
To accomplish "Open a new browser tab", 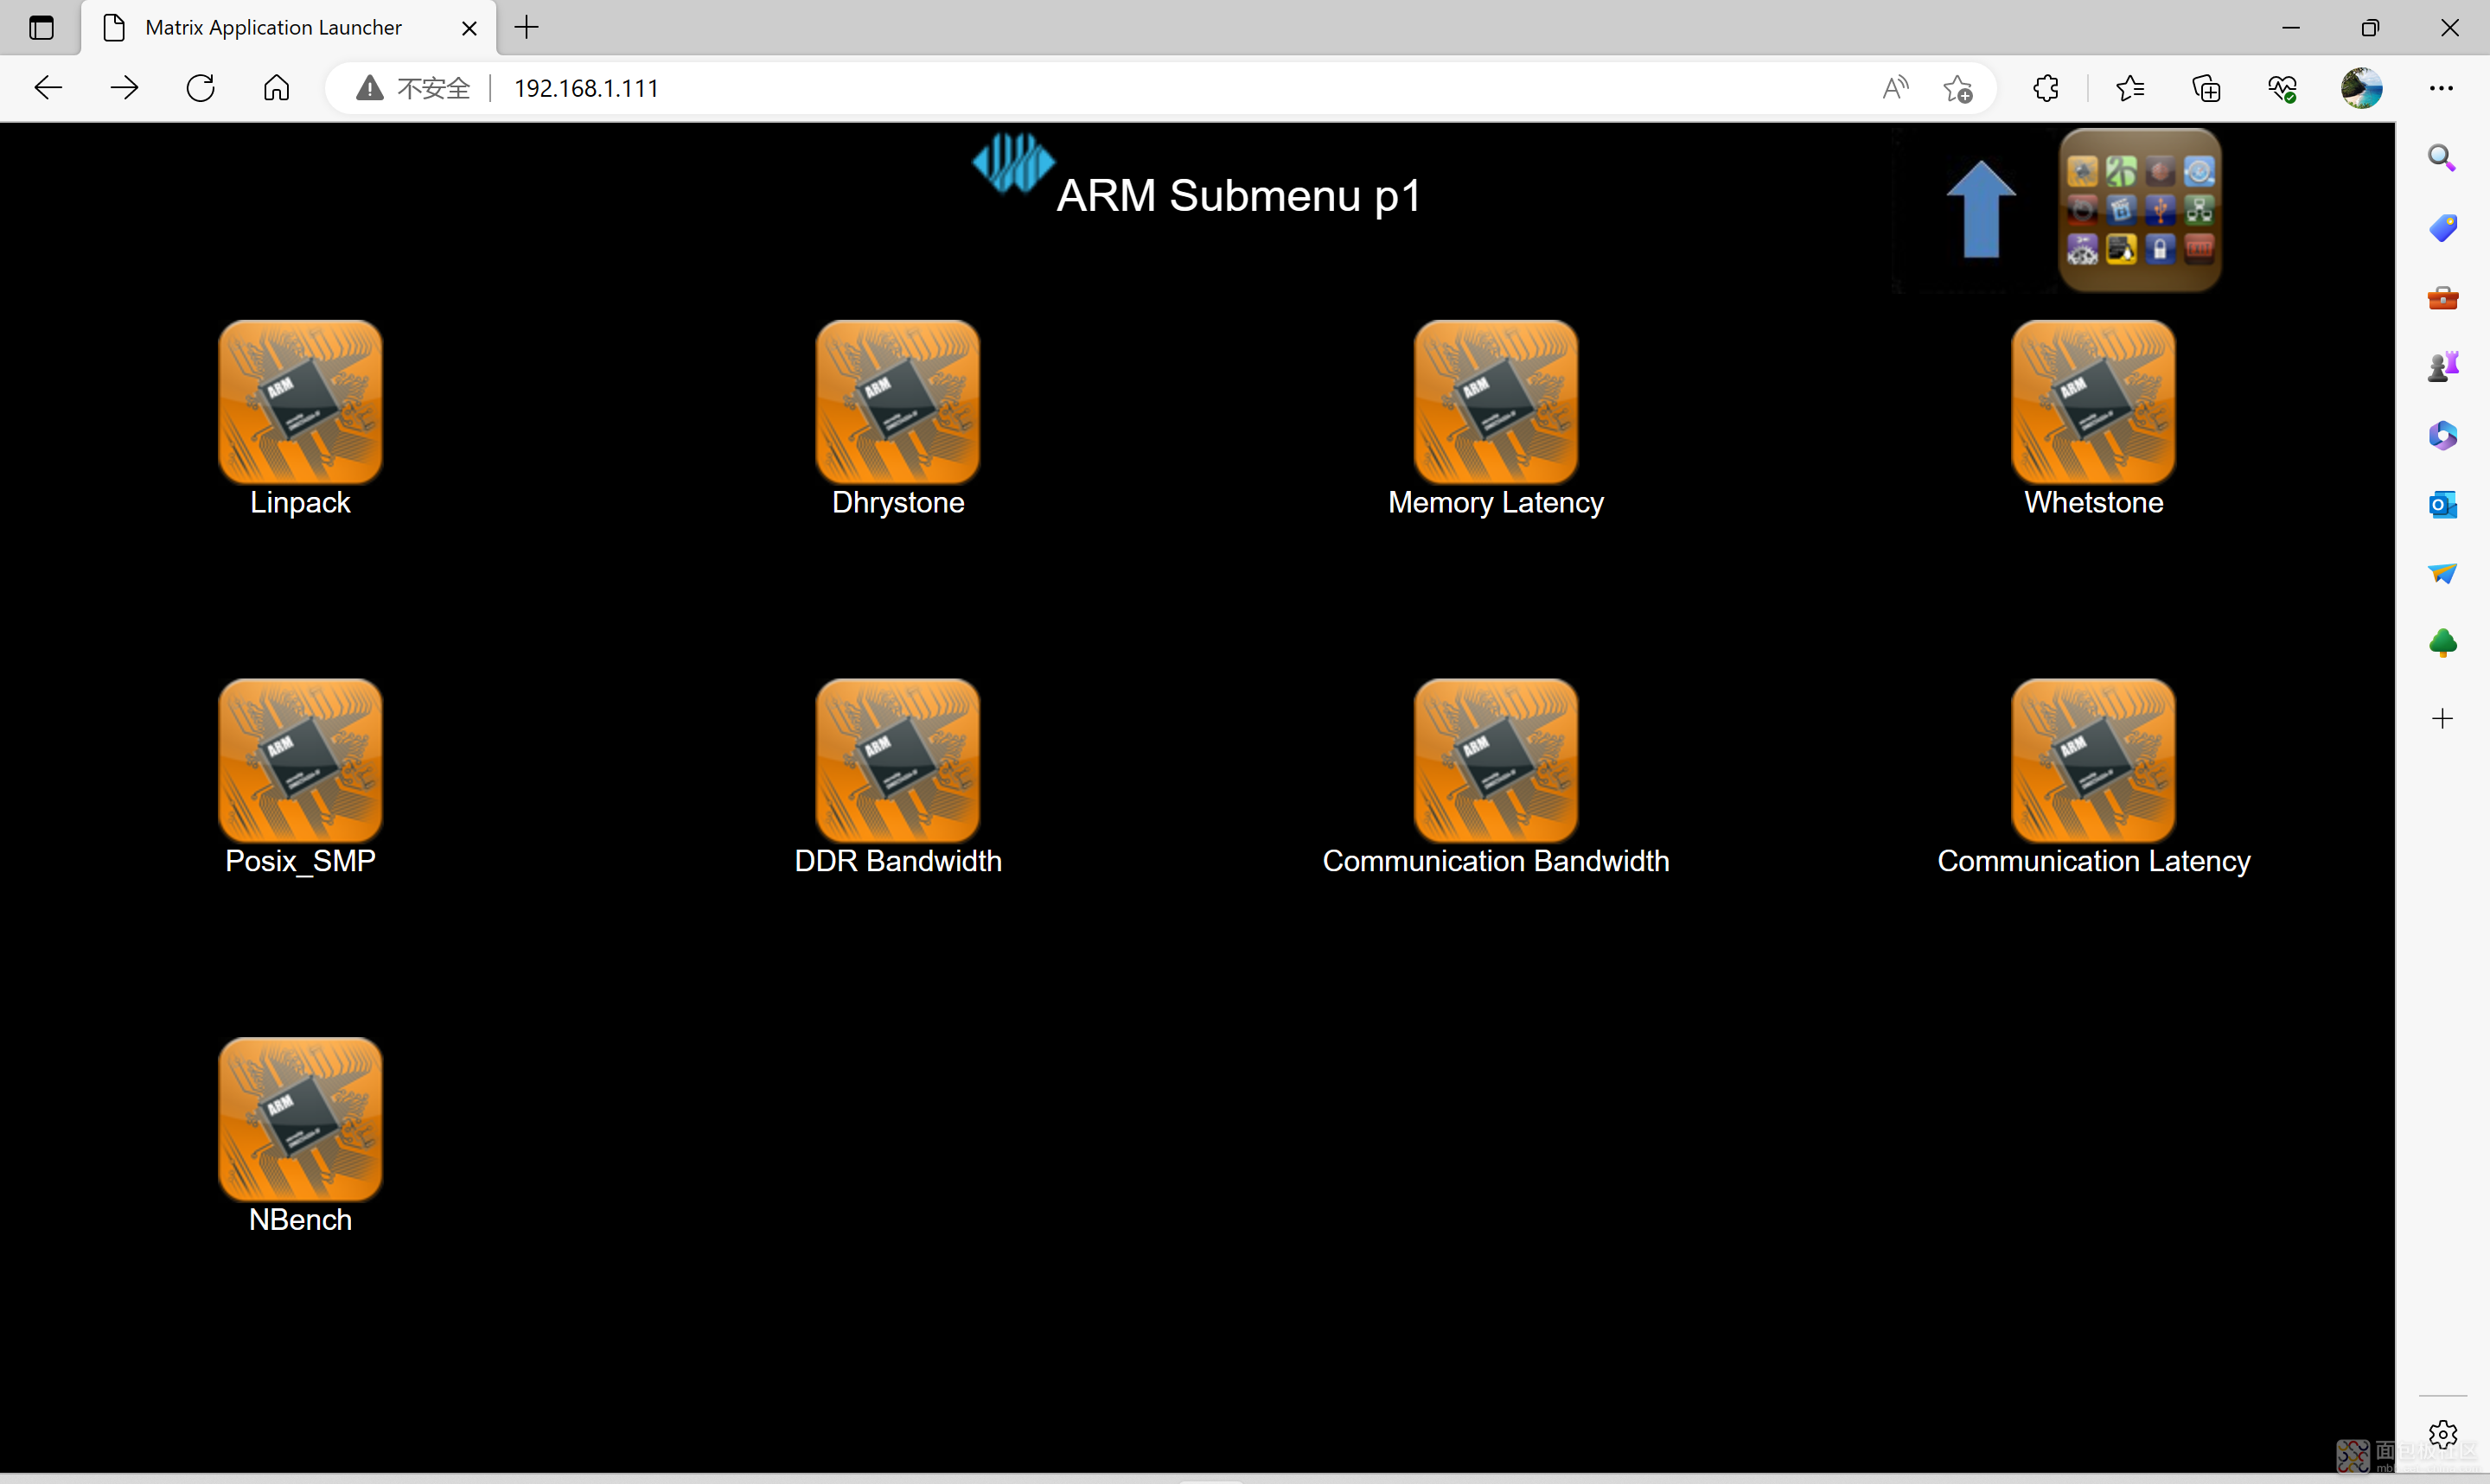I will pos(526,28).
